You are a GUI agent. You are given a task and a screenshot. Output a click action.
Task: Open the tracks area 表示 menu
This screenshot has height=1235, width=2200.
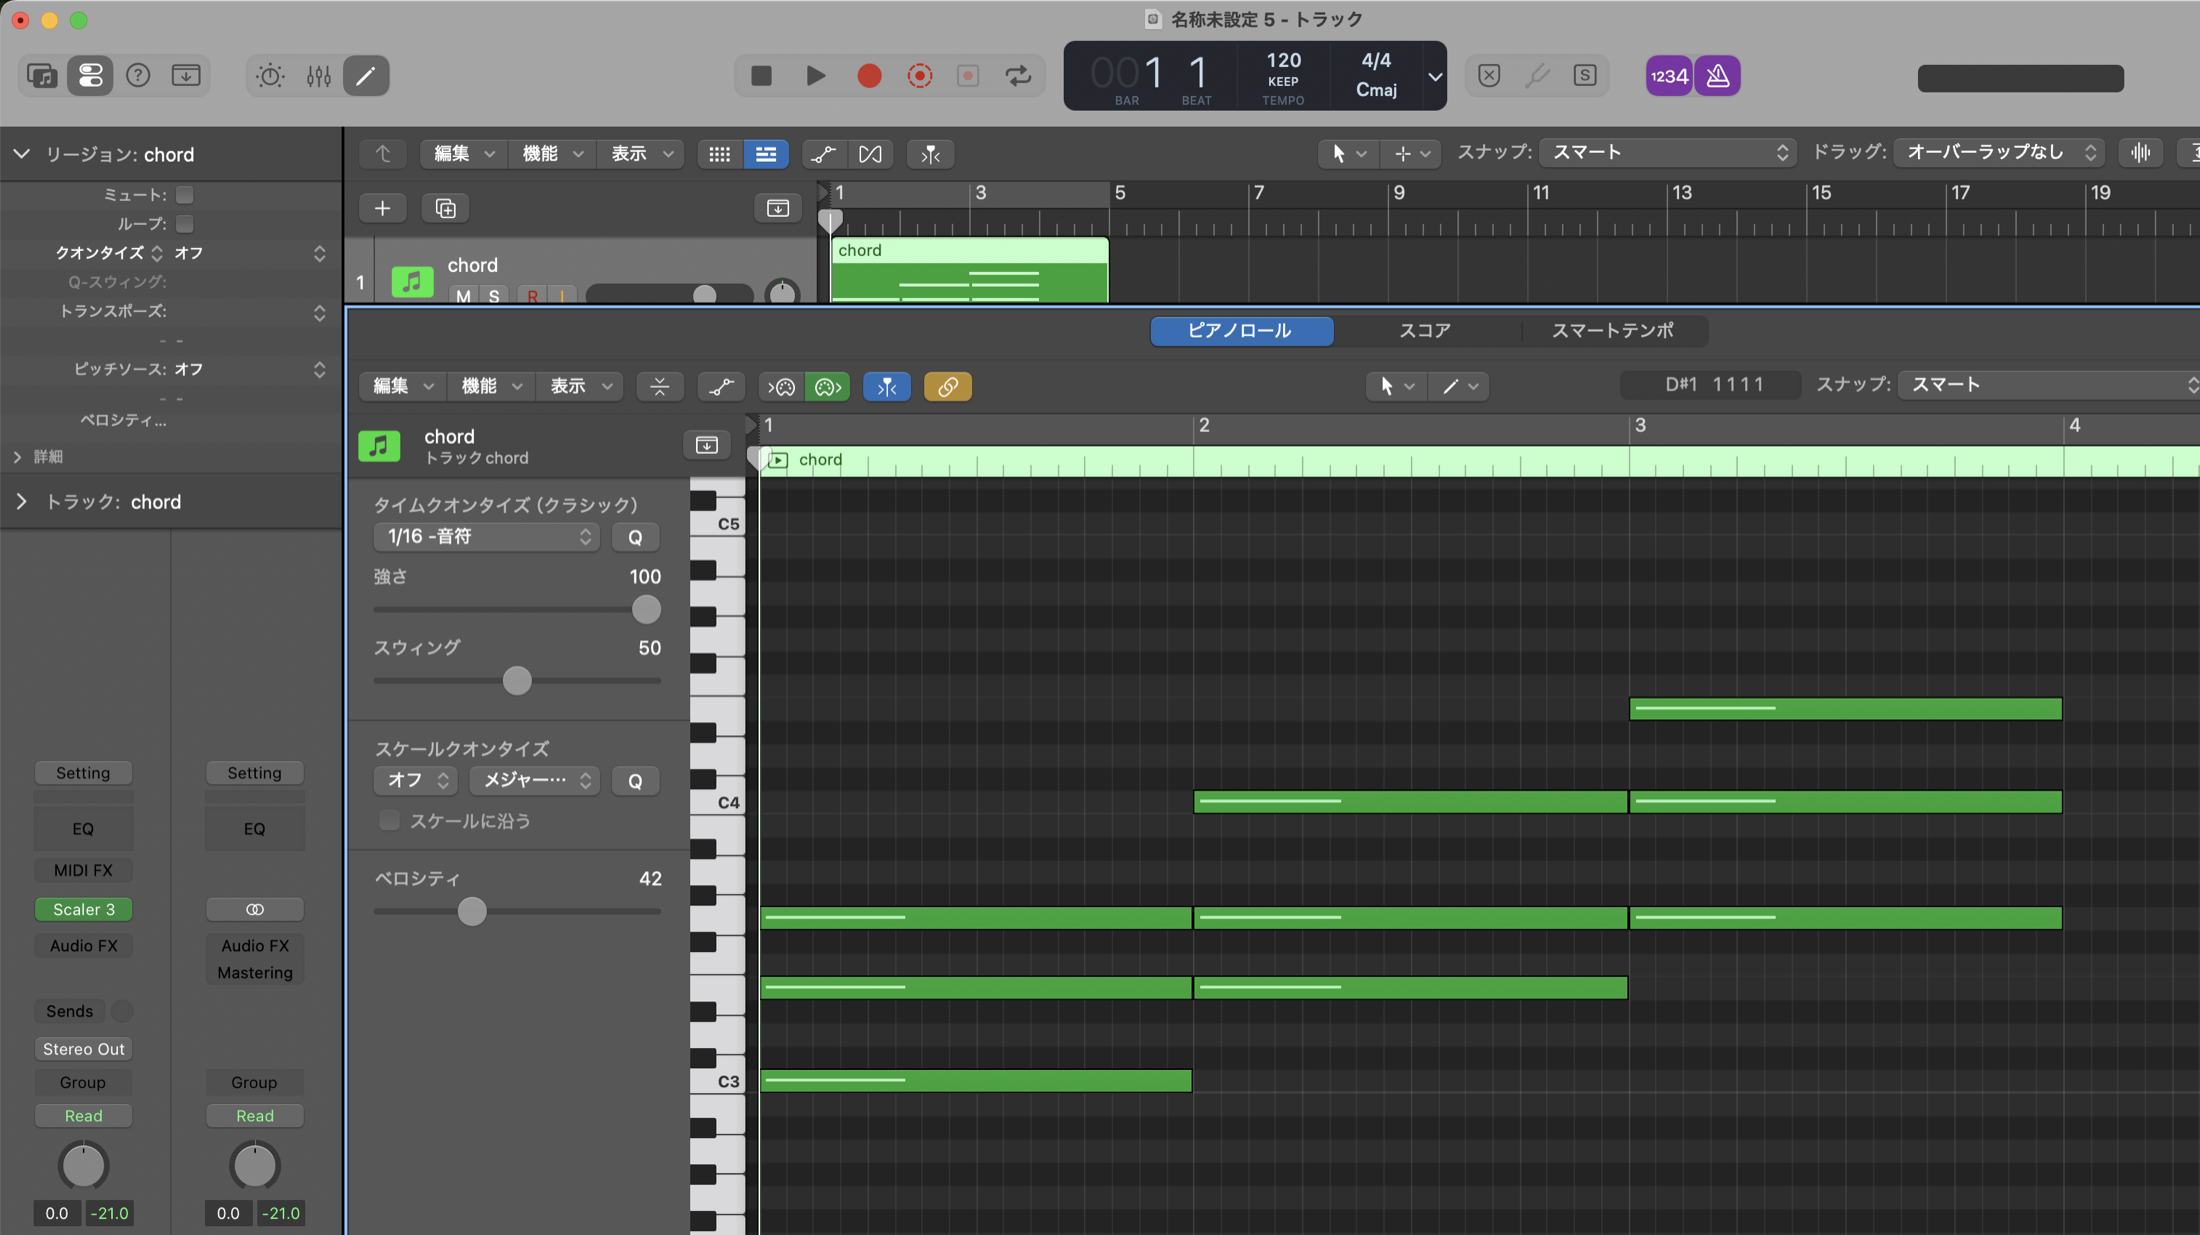640,154
